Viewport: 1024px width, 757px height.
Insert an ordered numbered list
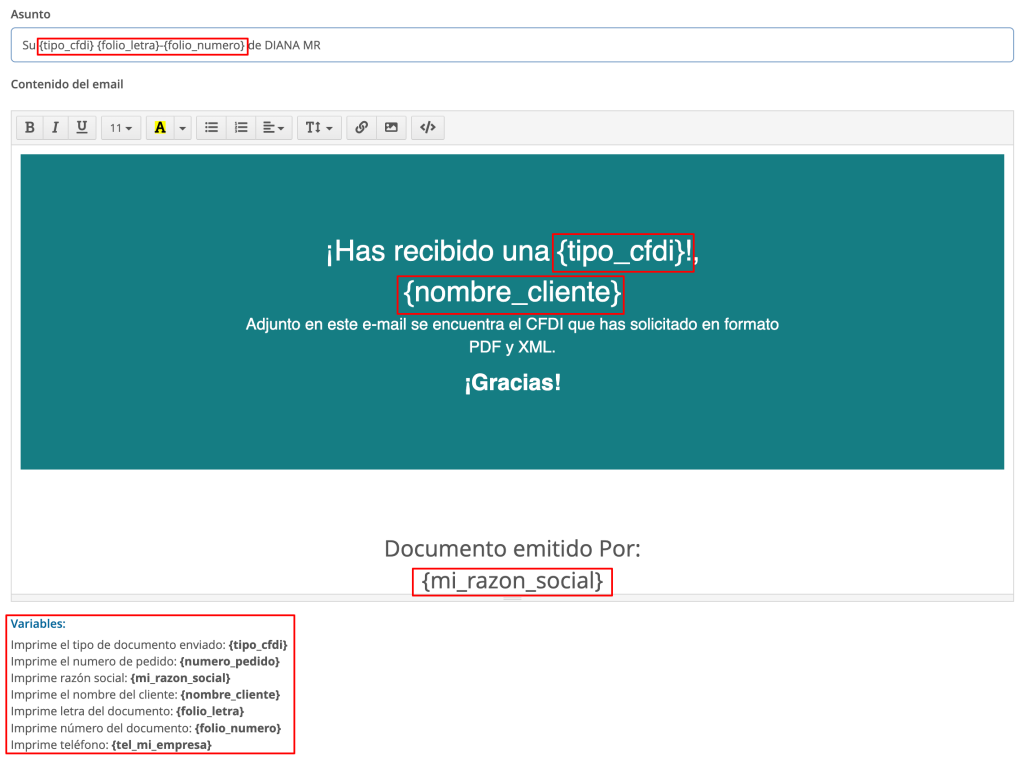pos(240,128)
